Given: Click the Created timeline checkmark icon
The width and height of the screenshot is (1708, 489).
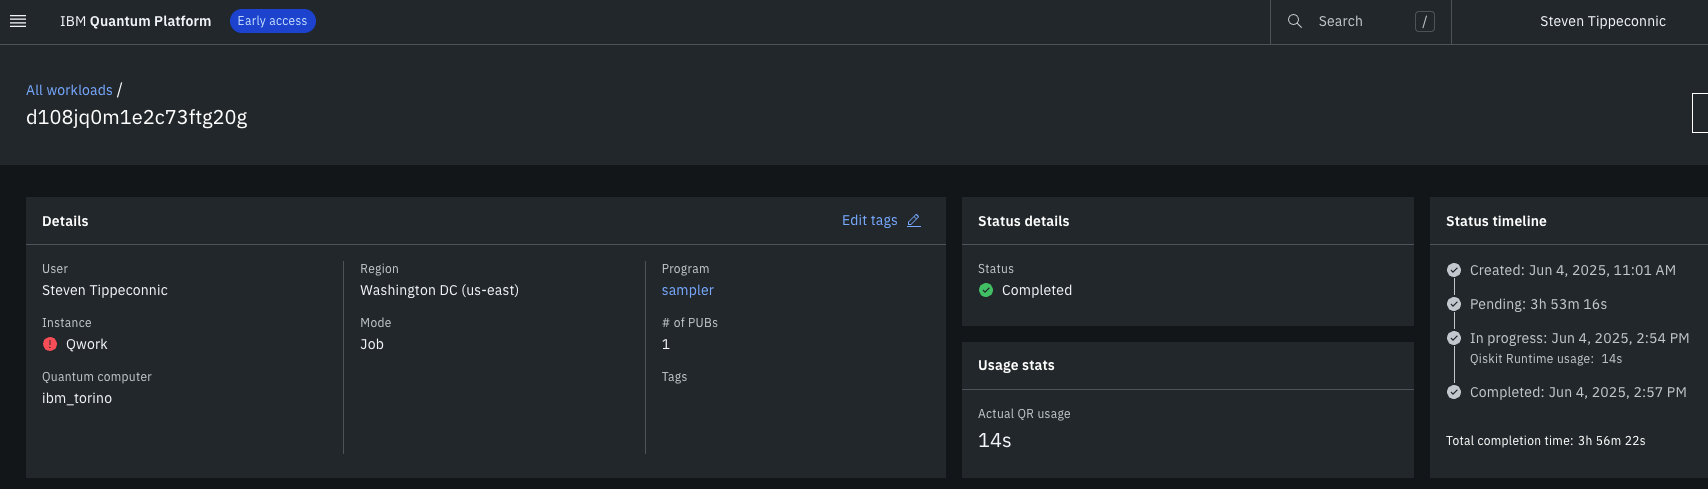Looking at the screenshot, I should pyautogui.click(x=1454, y=270).
